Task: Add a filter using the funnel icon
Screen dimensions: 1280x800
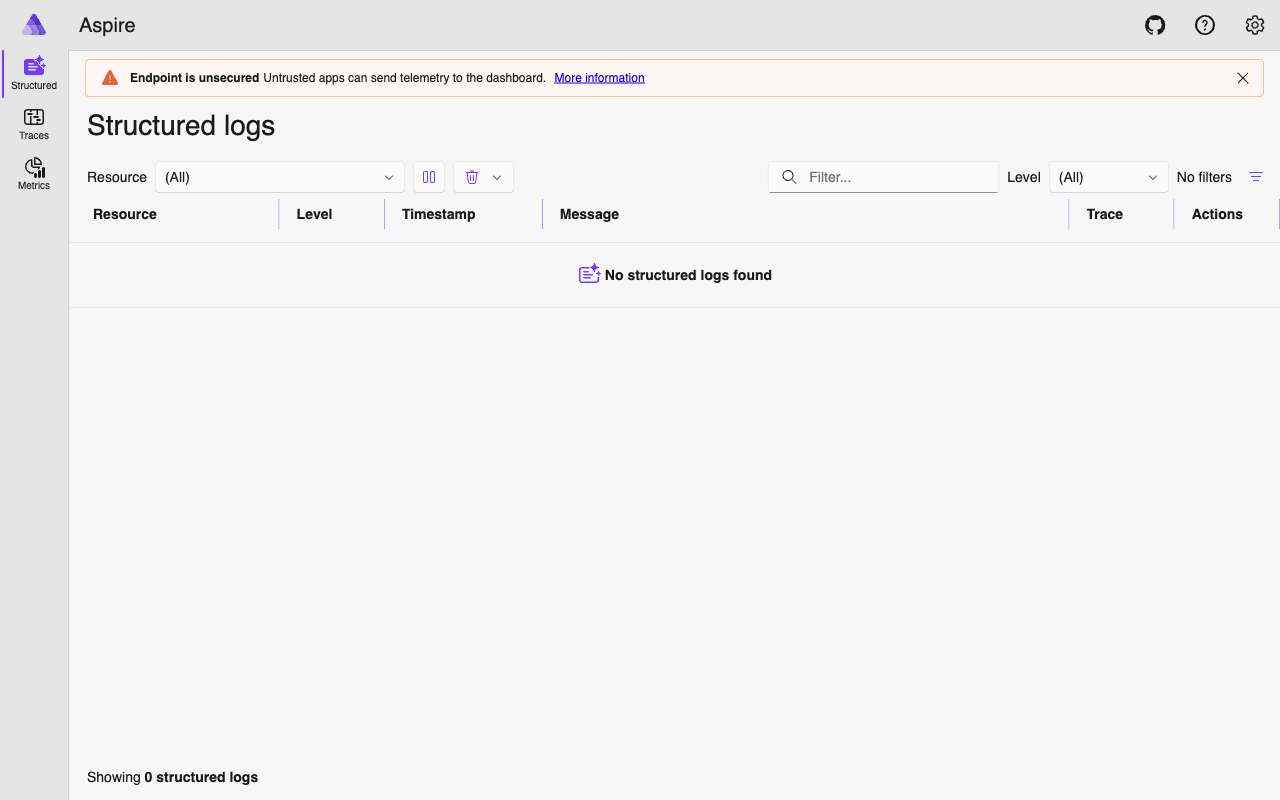Action: click(1256, 177)
